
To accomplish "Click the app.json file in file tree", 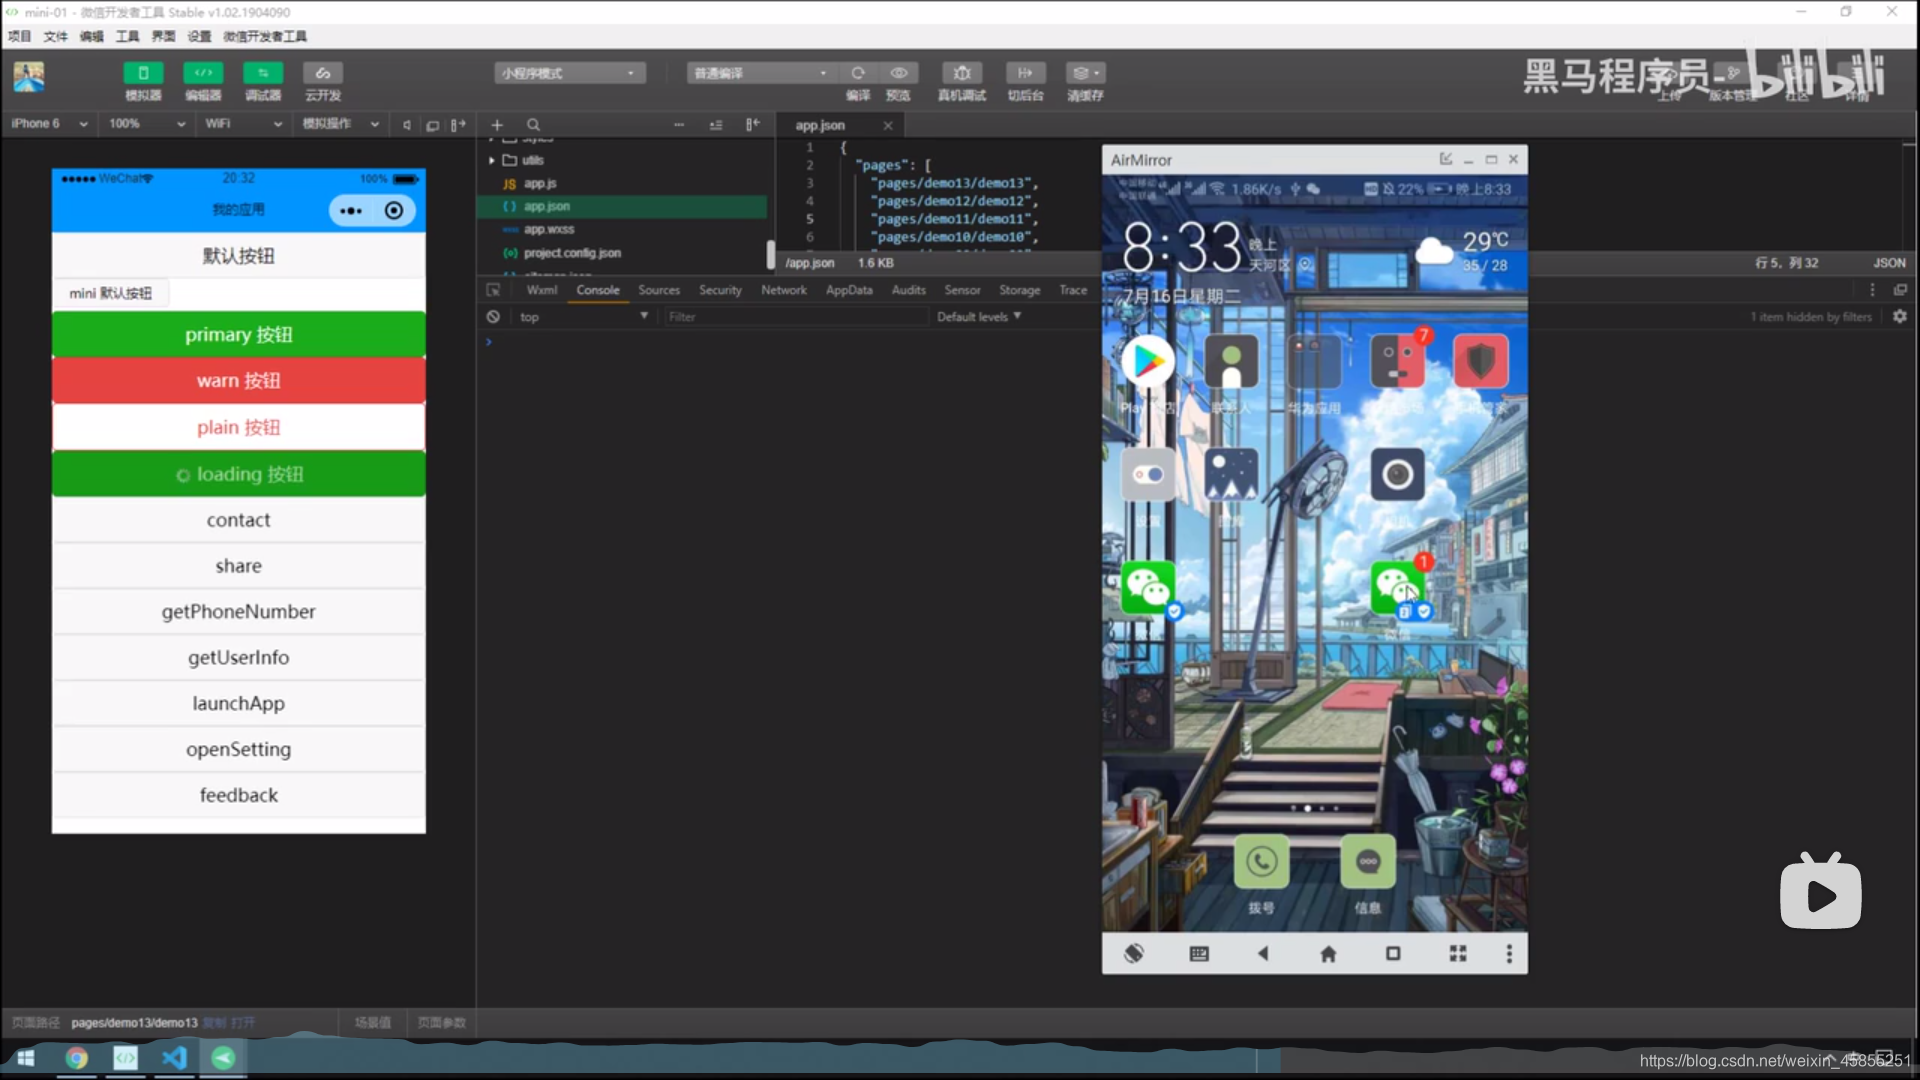I will coord(547,206).
